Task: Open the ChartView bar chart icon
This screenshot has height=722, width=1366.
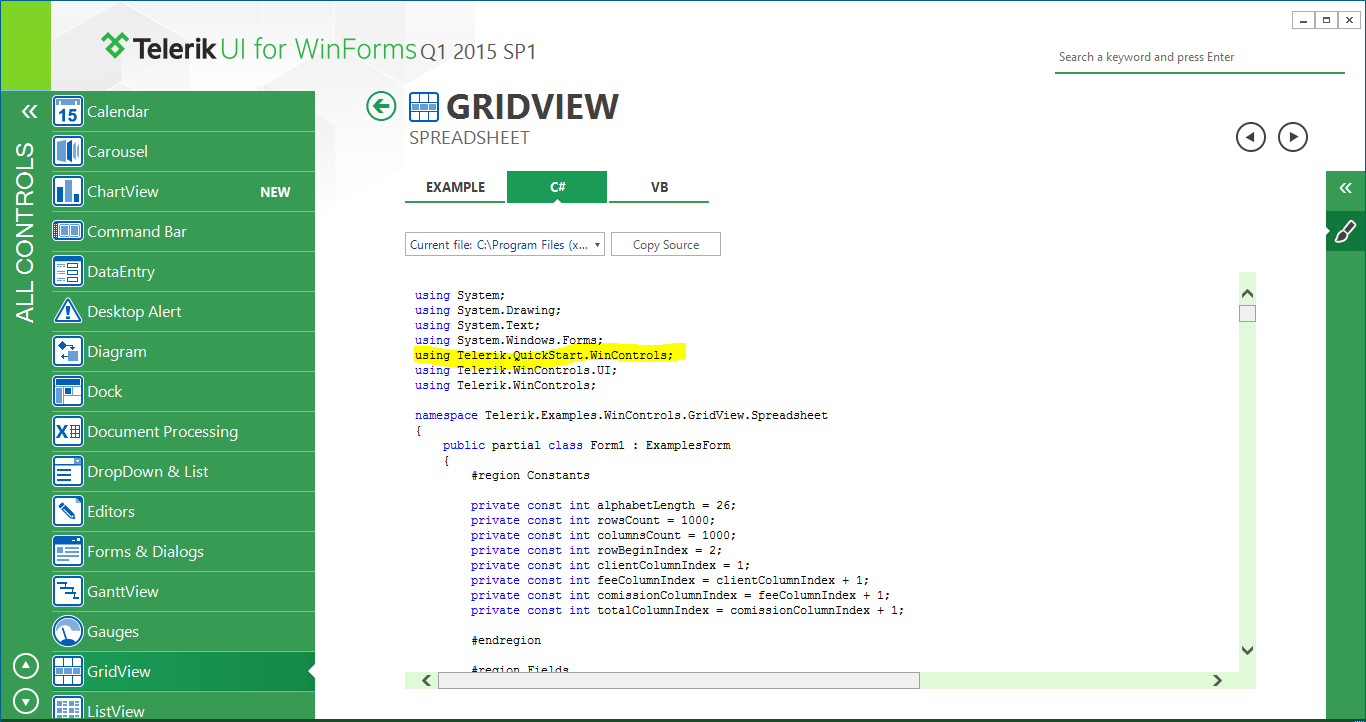Action: pyautogui.click(x=67, y=192)
